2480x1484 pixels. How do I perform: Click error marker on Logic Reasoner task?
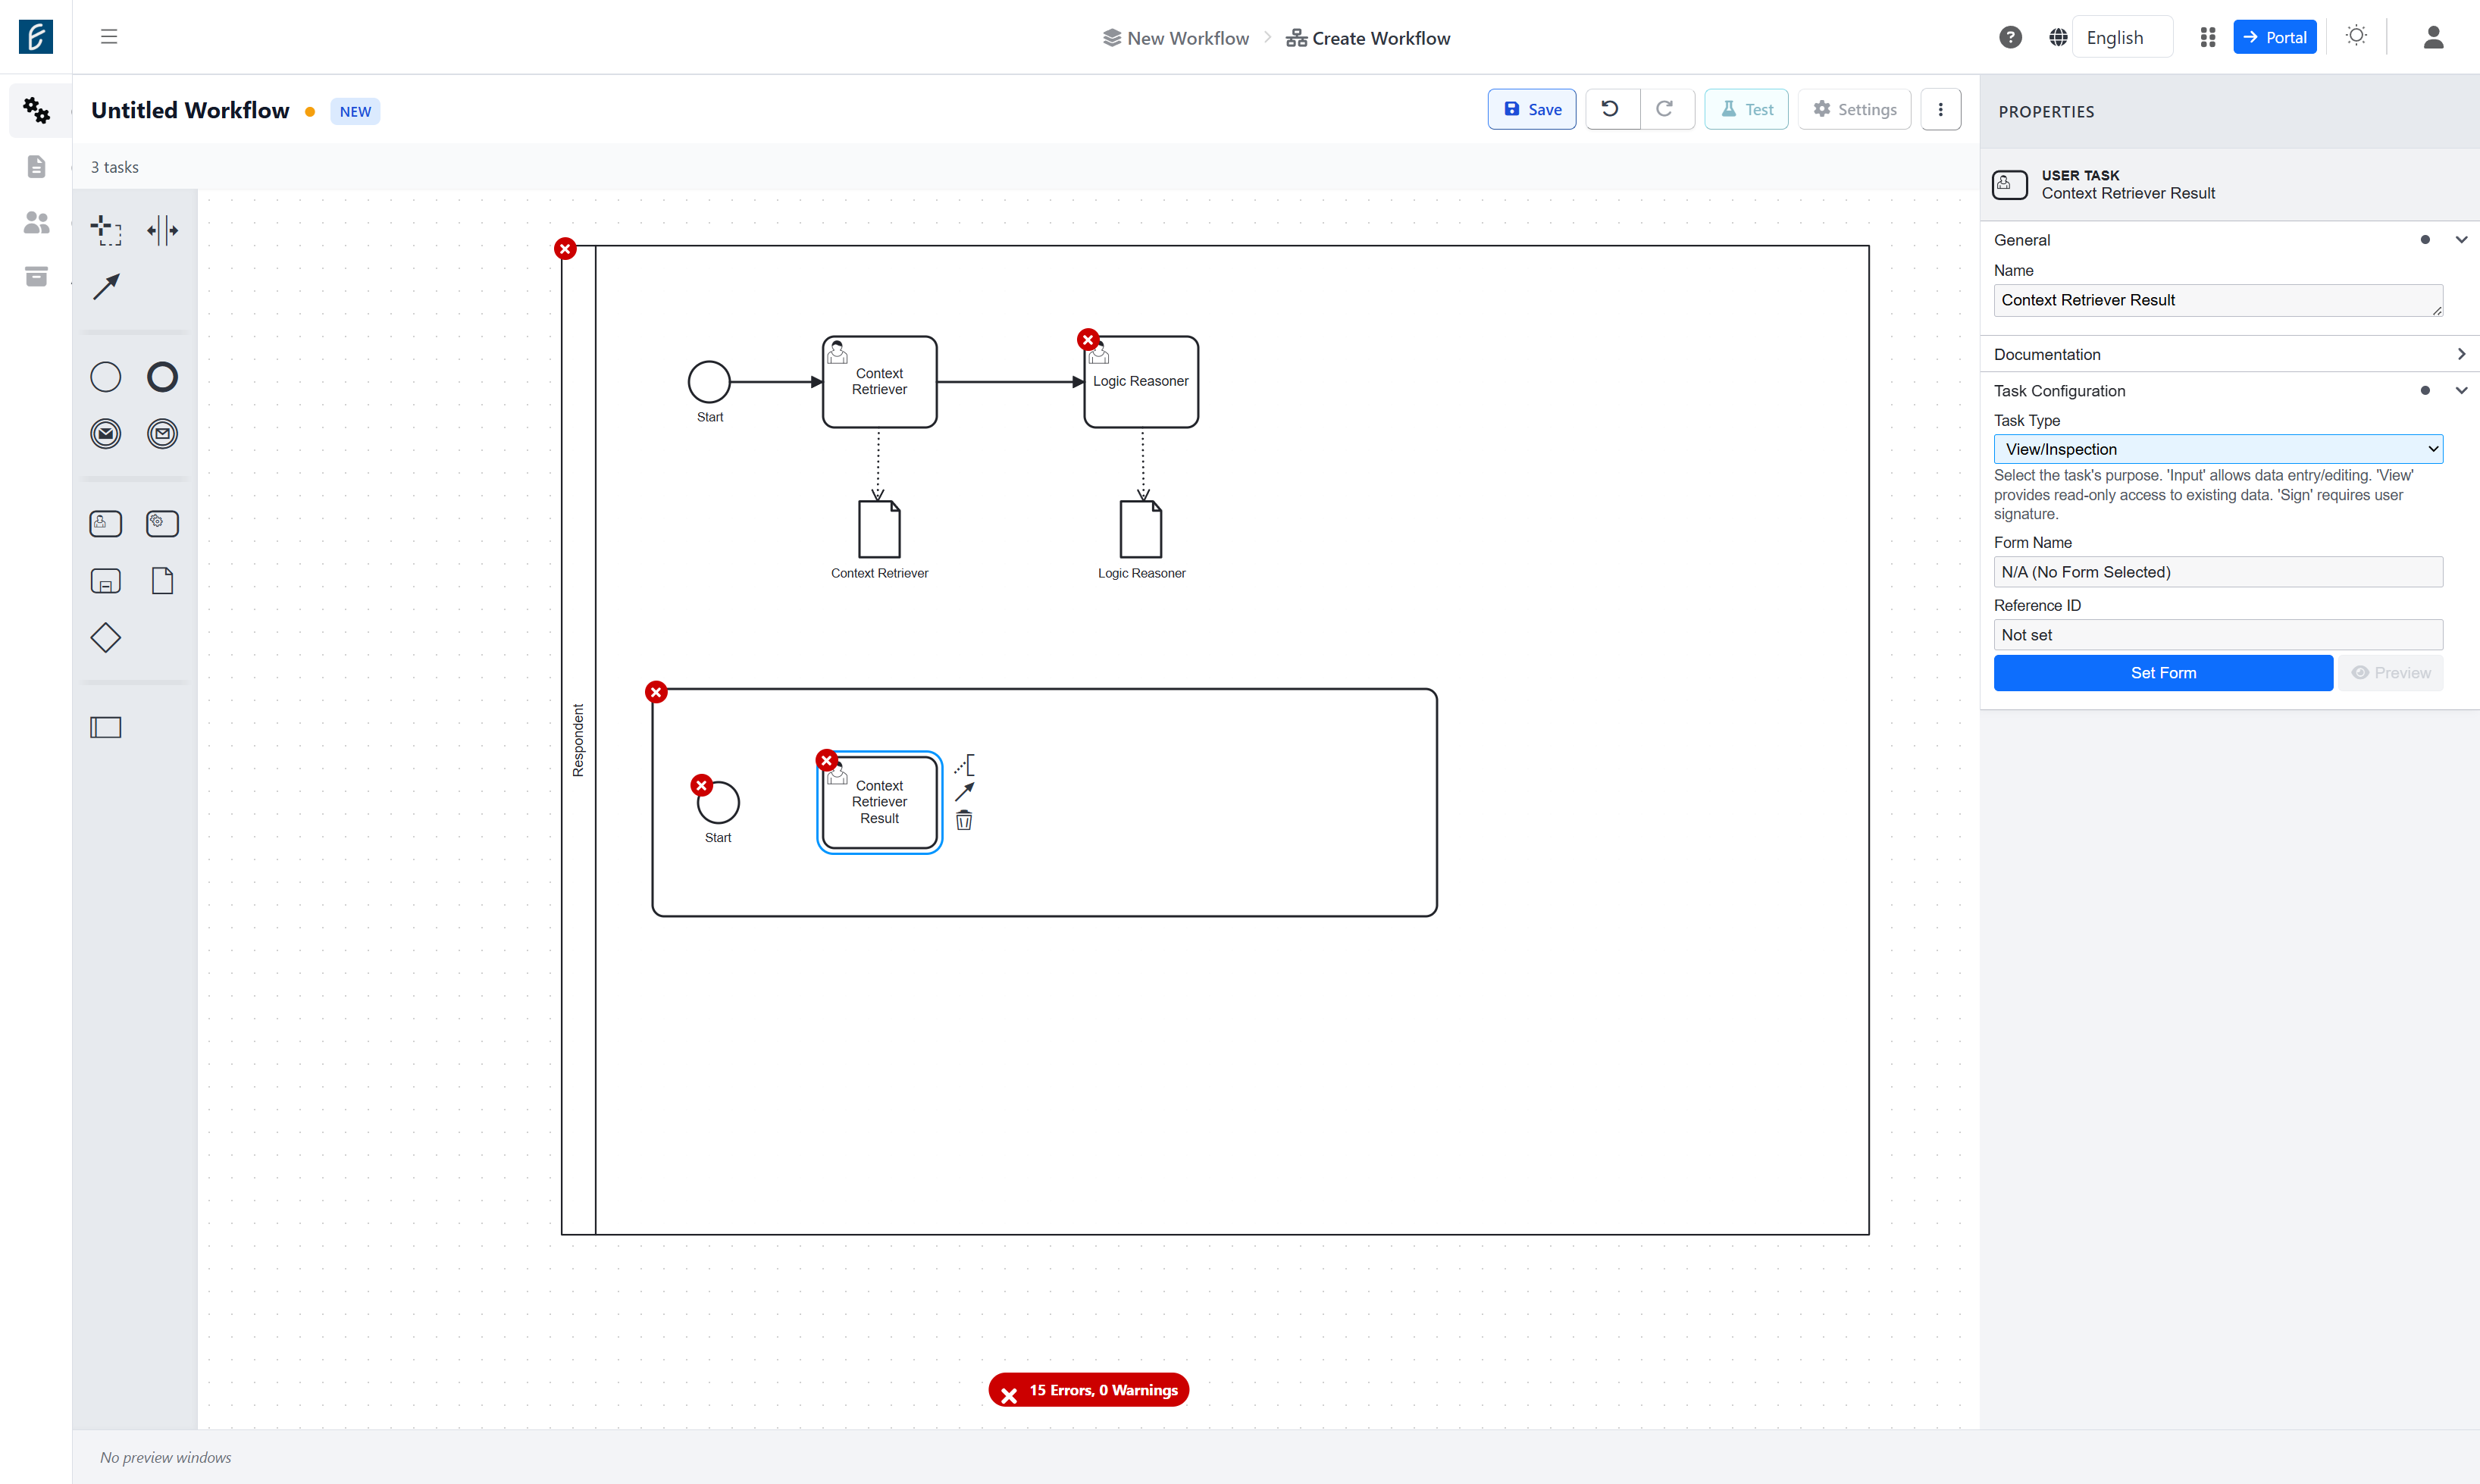(x=1088, y=340)
